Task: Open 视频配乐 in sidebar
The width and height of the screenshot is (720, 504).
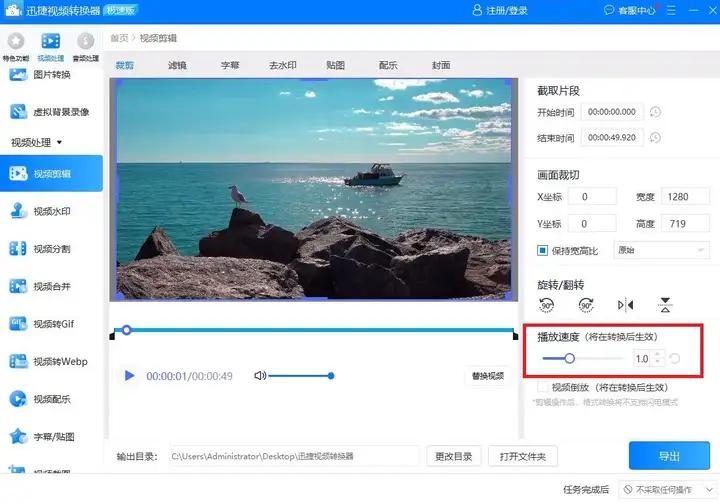Action: point(51,399)
